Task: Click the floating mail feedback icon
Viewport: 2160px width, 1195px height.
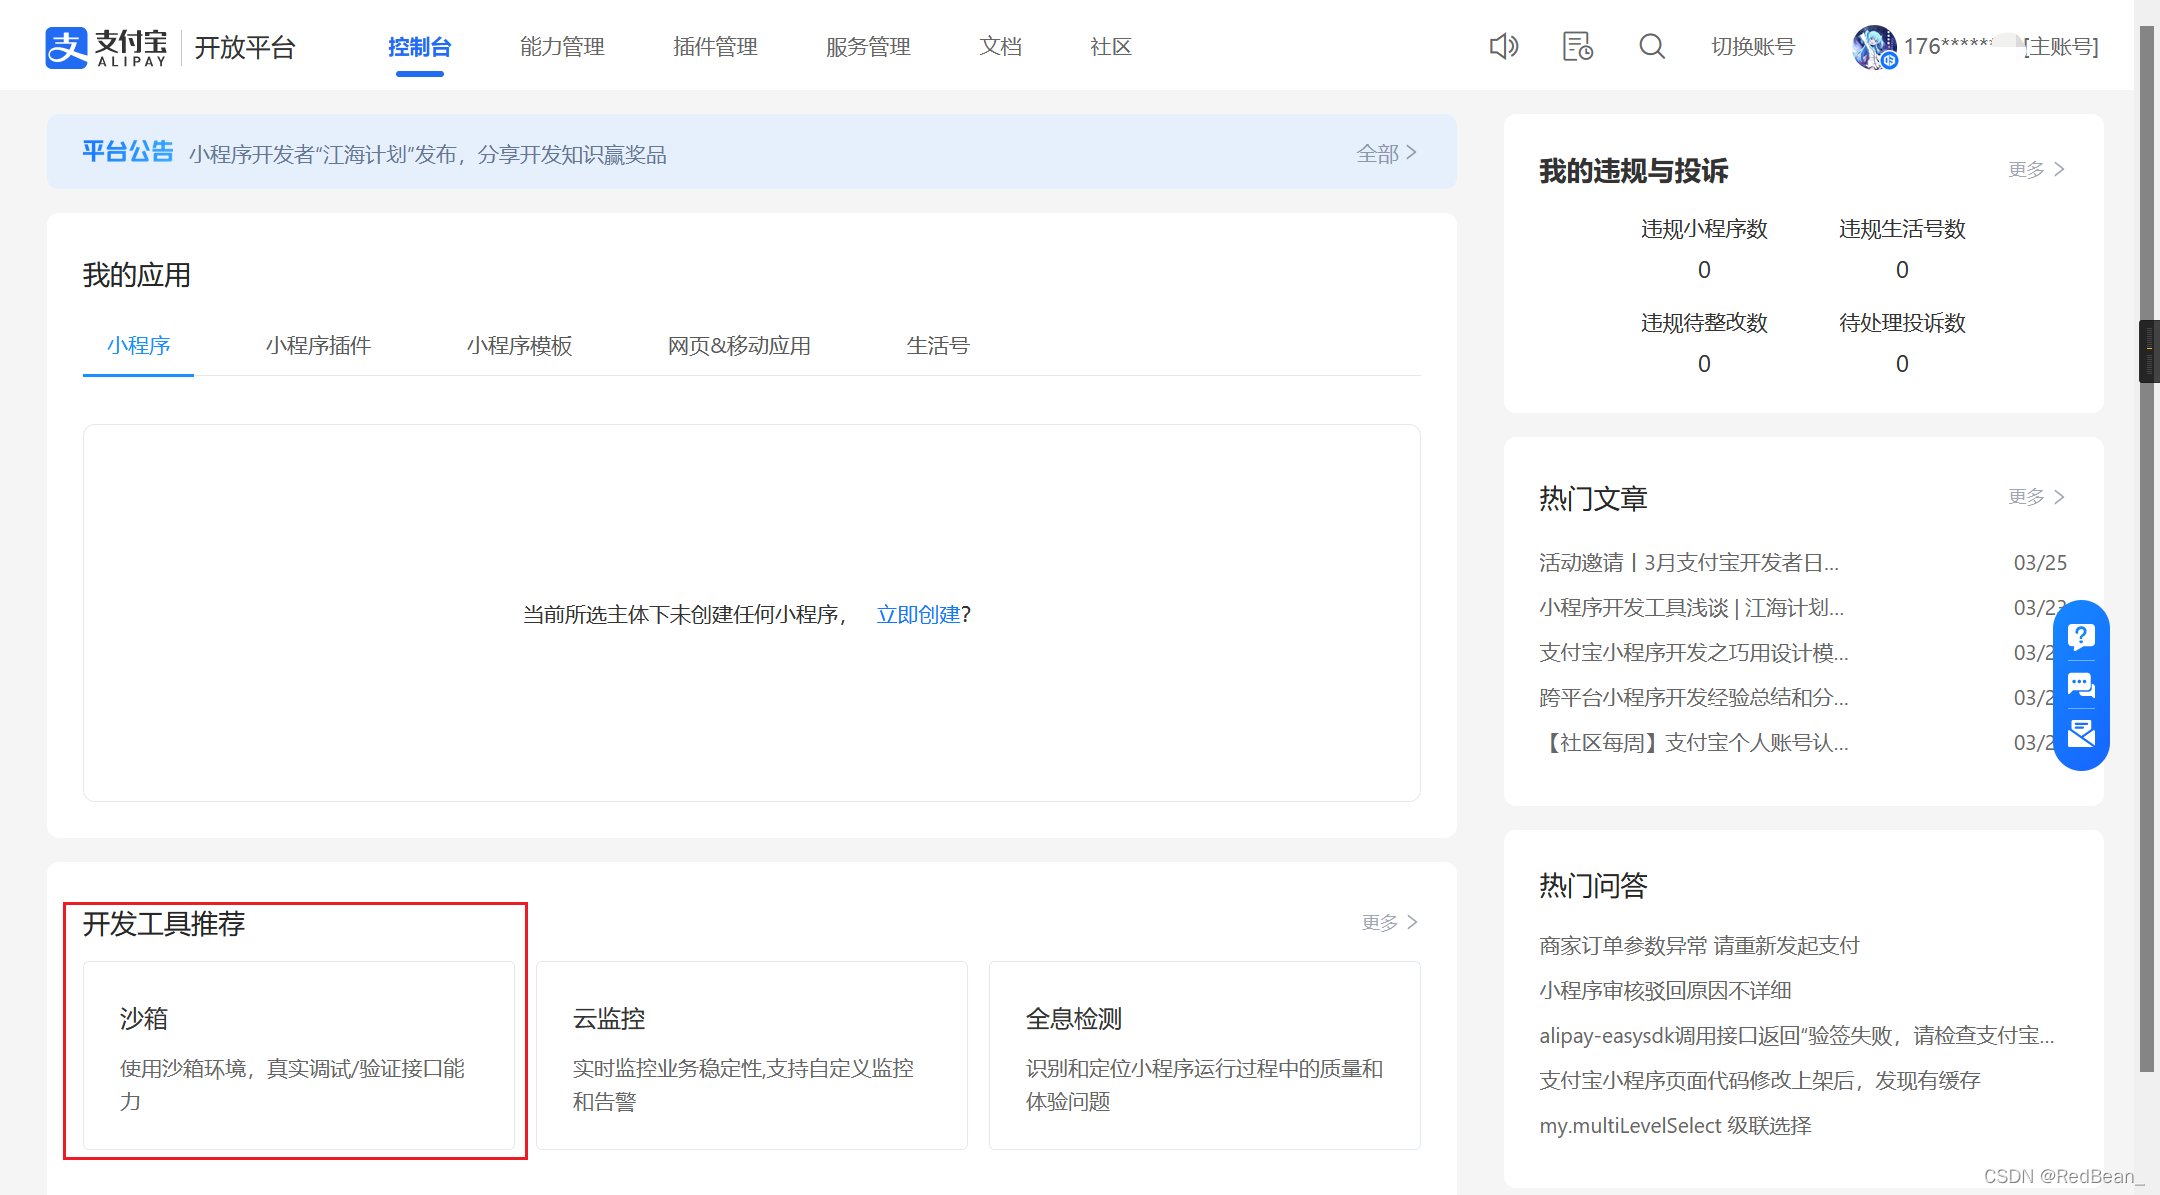Action: pos(2081,734)
